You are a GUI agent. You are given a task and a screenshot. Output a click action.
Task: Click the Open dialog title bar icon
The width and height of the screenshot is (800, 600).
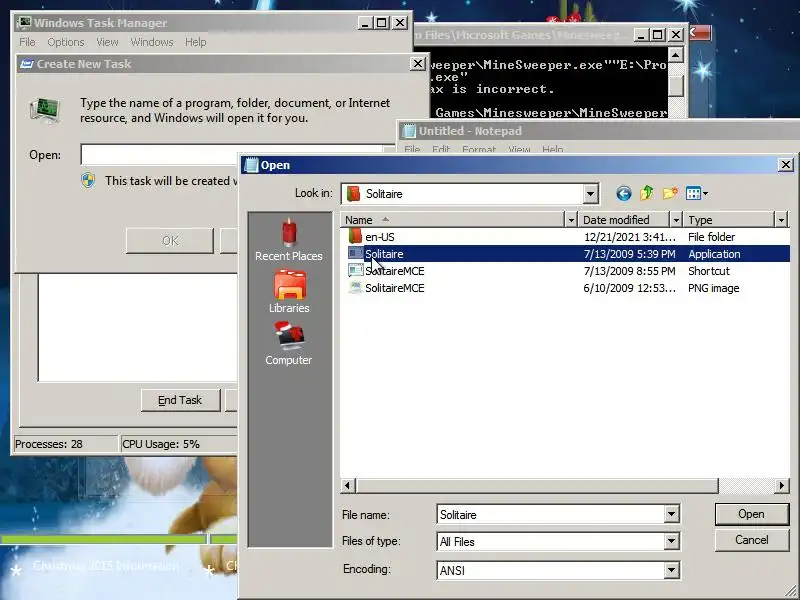tap(252, 165)
